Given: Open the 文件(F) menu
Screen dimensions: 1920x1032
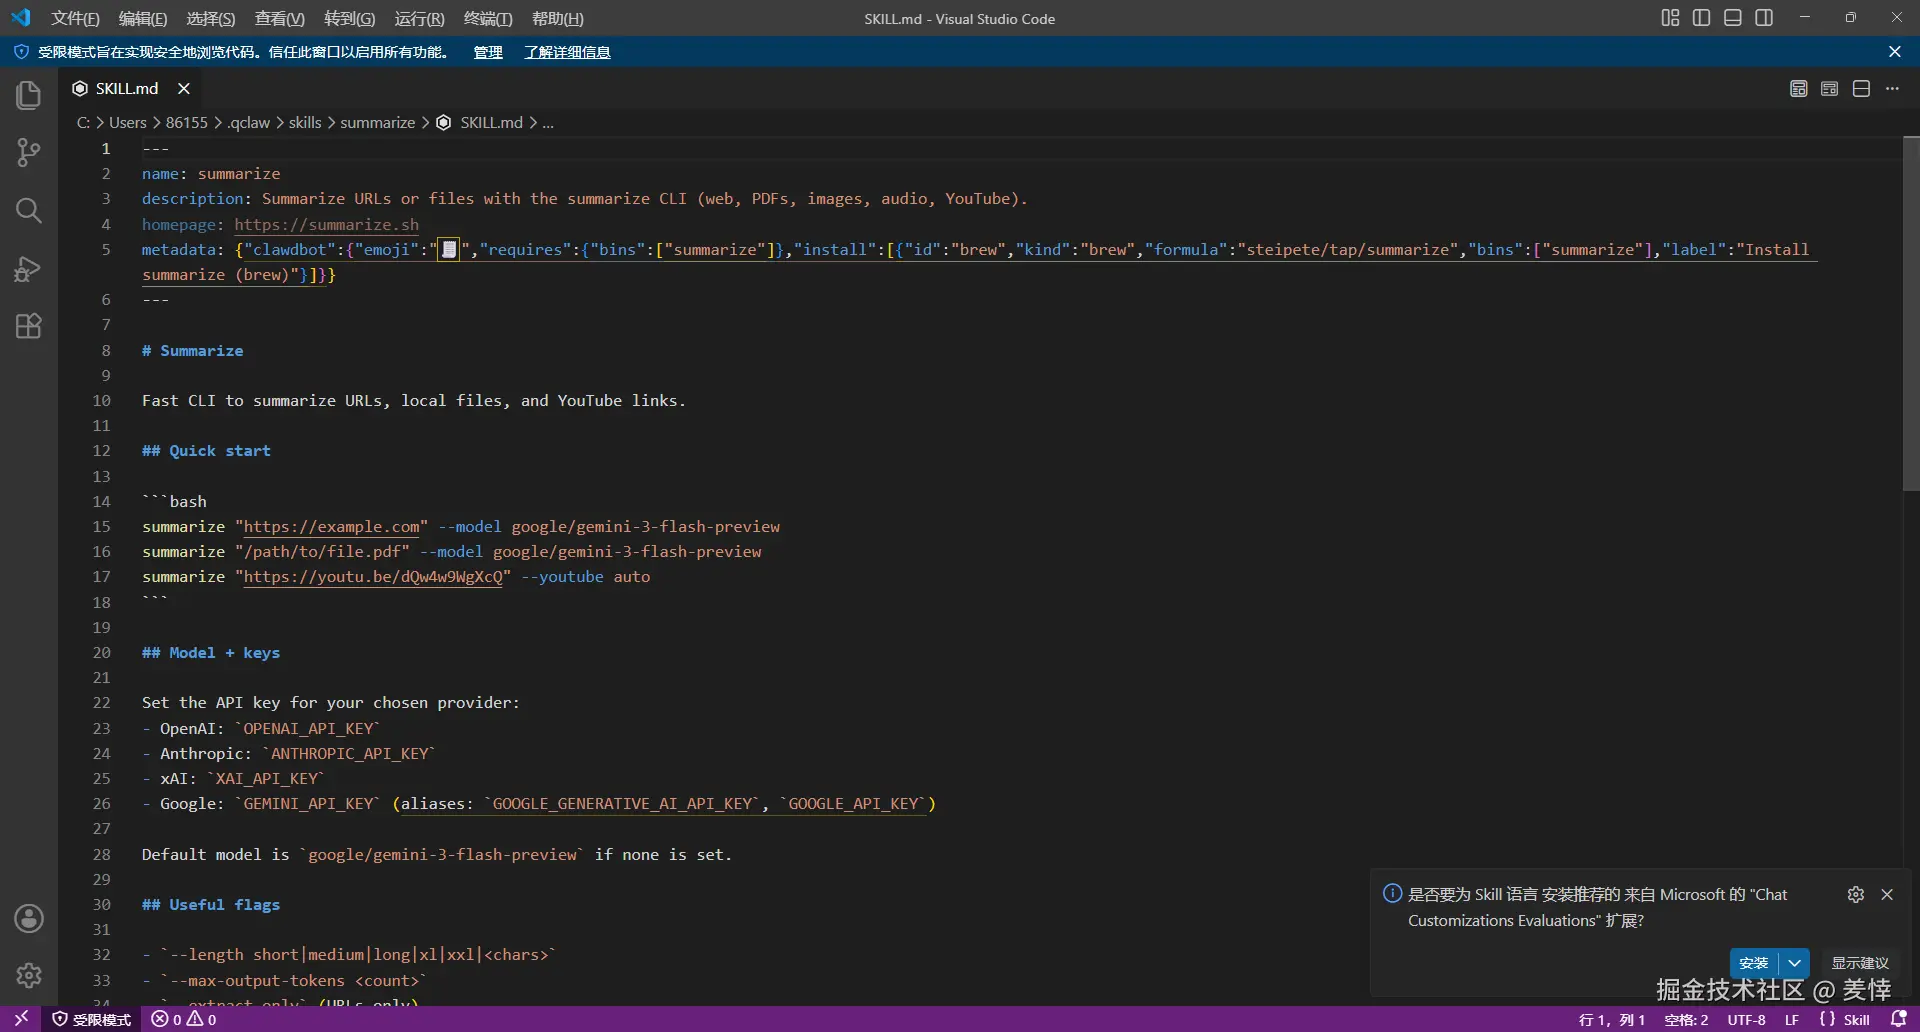Looking at the screenshot, I should coord(76,18).
